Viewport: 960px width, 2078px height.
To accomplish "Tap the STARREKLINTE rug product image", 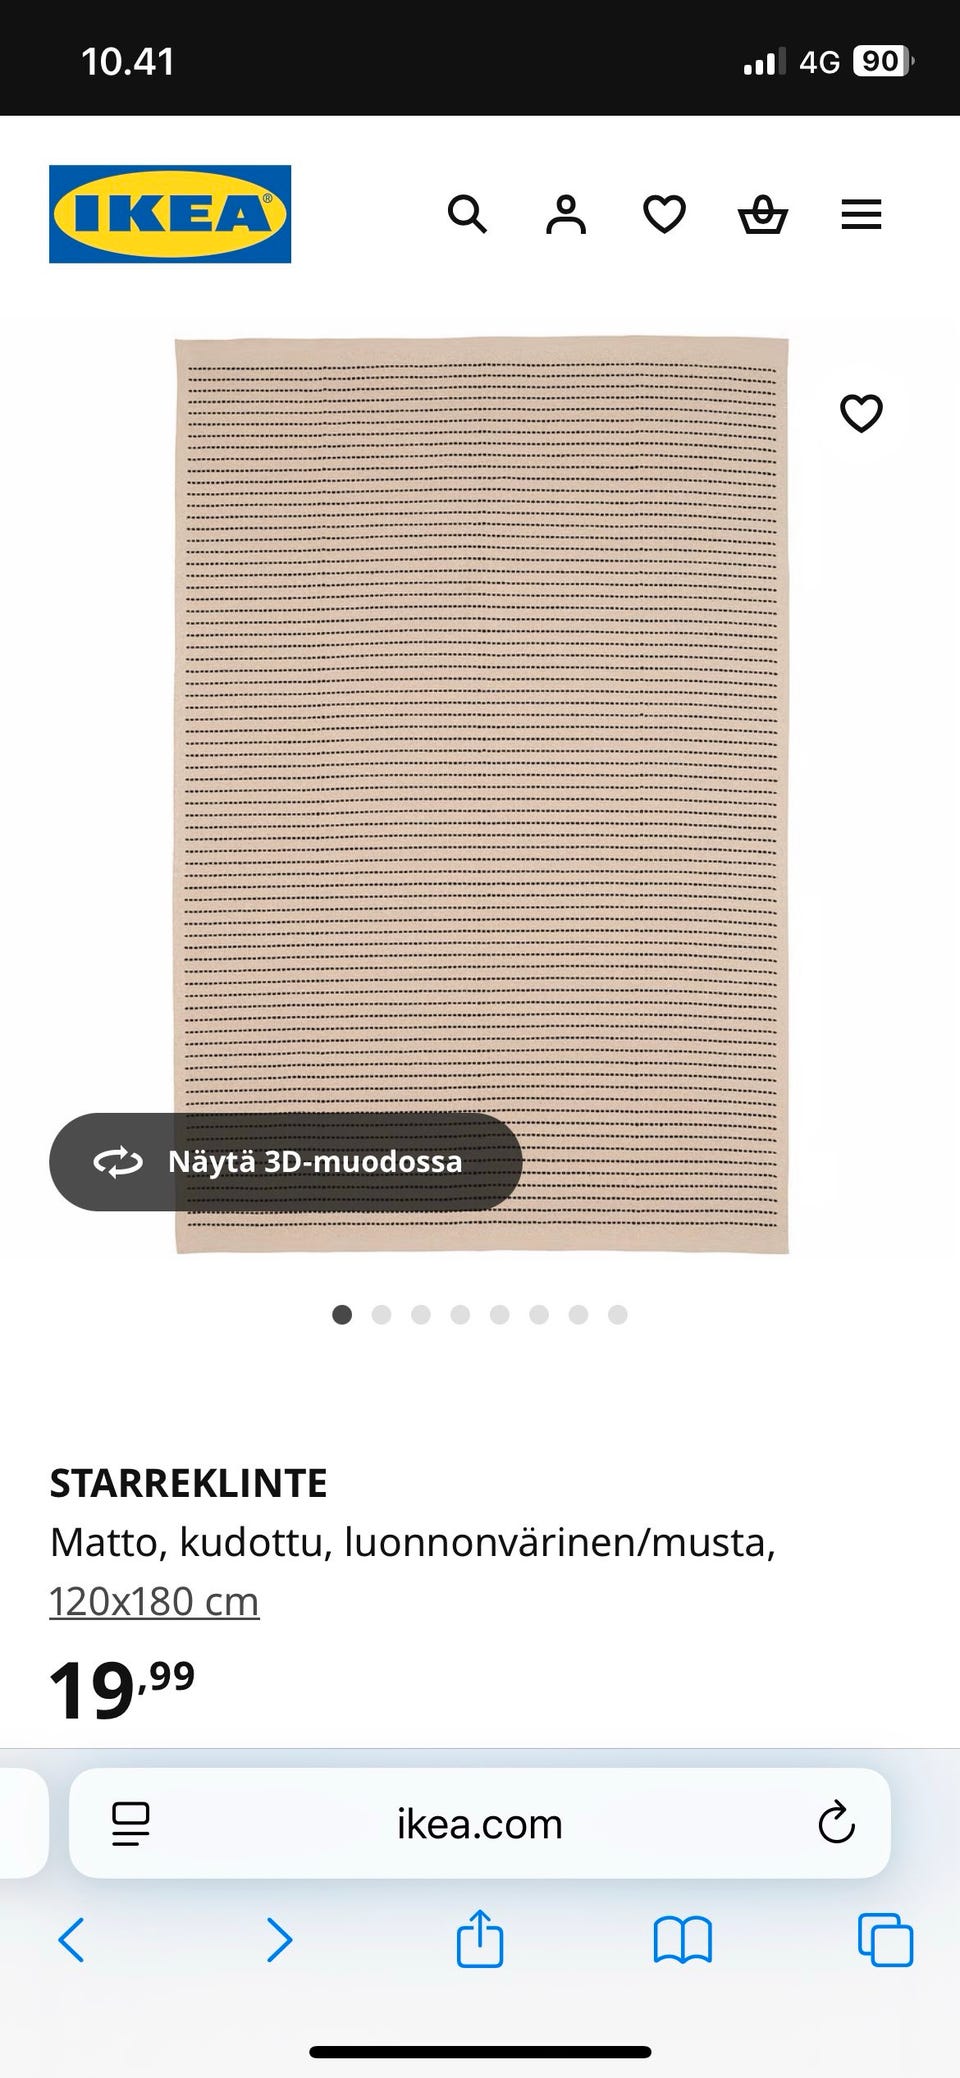I will pyautogui.click(x=482, y=795).
